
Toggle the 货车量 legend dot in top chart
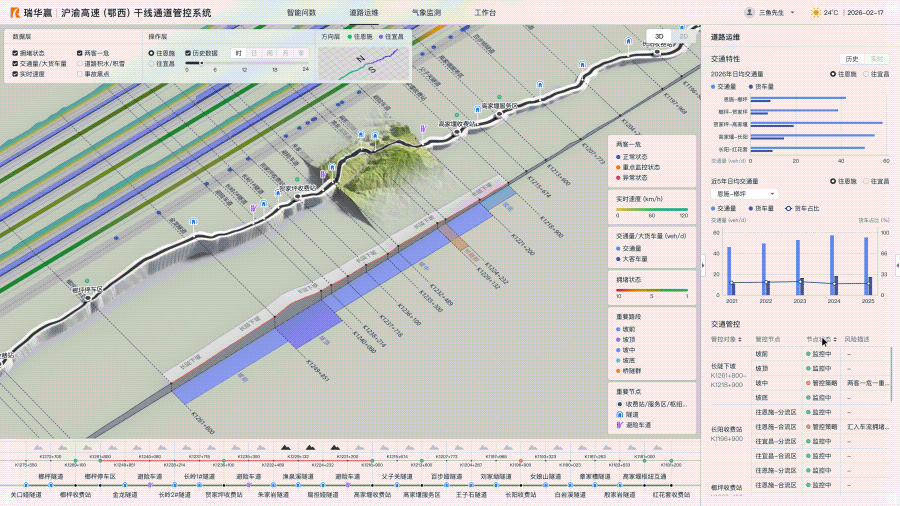[x=751, y=87]
